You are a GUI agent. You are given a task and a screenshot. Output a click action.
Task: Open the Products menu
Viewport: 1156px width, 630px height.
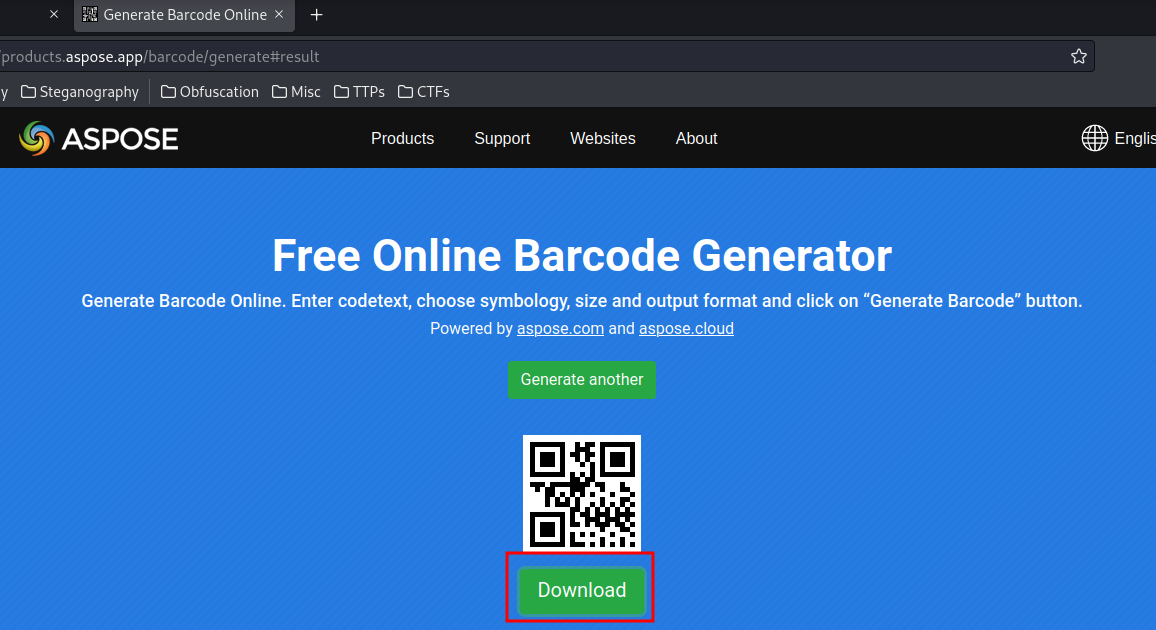click(x=403, y=139)
